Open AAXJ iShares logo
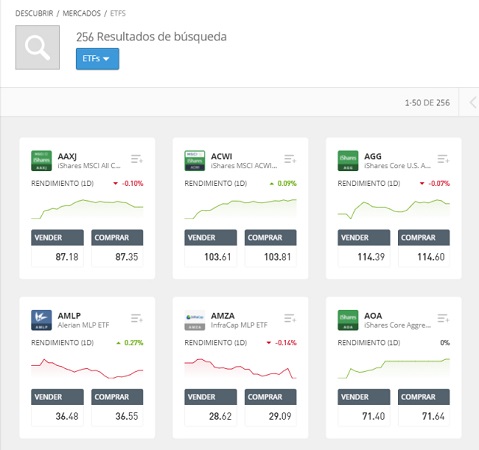Screen dimensions: 479x450 point(41,161)
